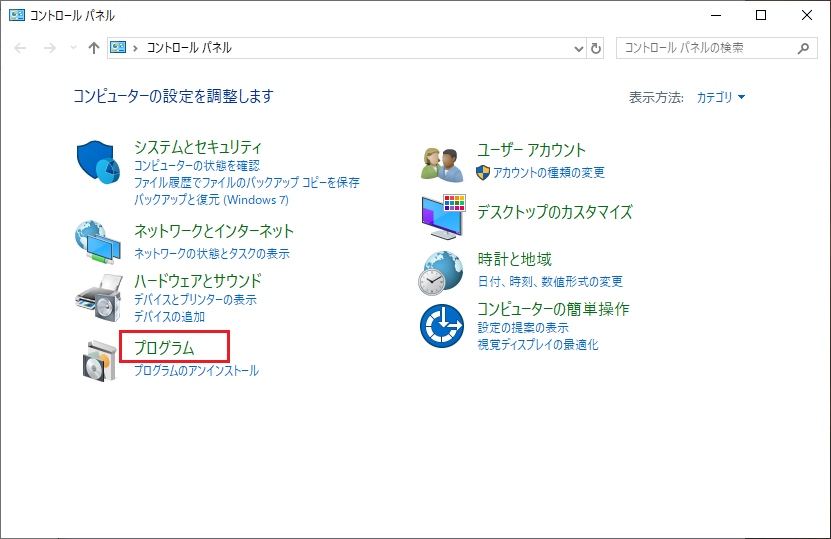Click プログラムのアンインストール link
Image resolution: width=831 pixels, height=539 pixels.
pos(196,370)
